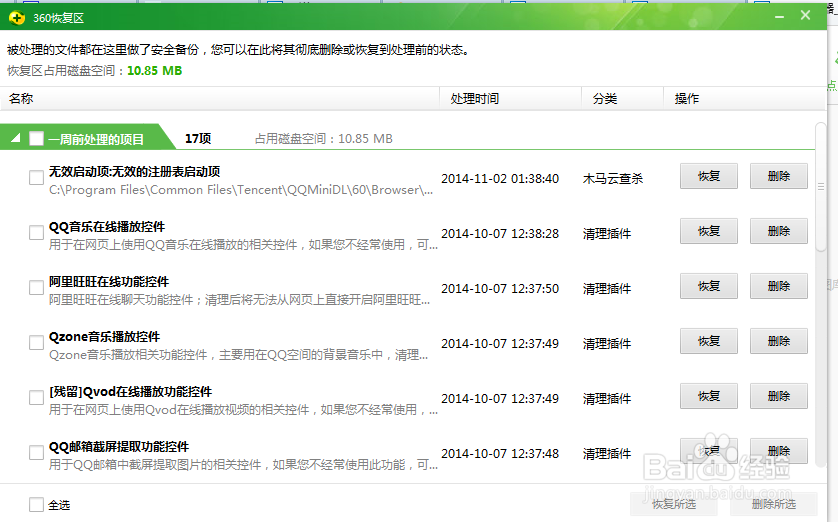
Task: Delete QQ邮箱截屏提取功能控件
Action: click(779, 451)
